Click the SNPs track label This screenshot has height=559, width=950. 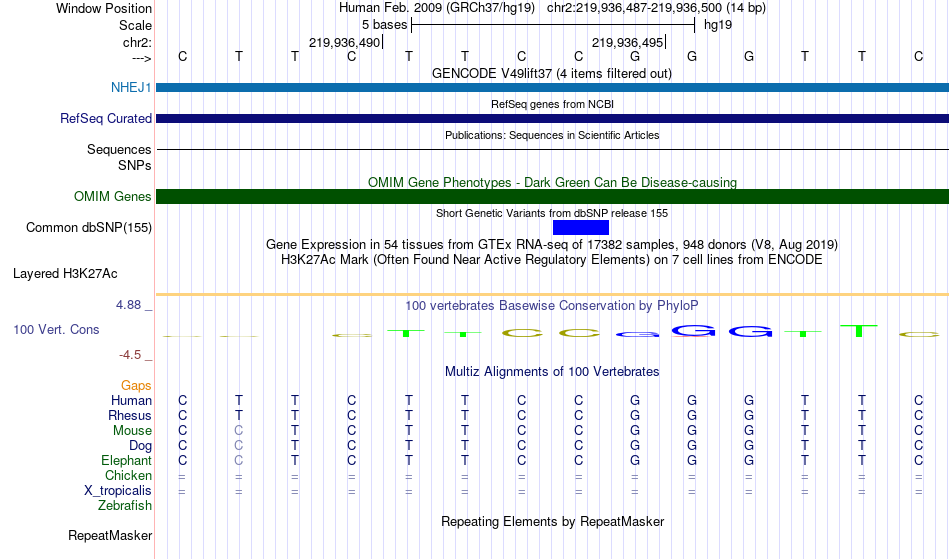coord(135,165)
